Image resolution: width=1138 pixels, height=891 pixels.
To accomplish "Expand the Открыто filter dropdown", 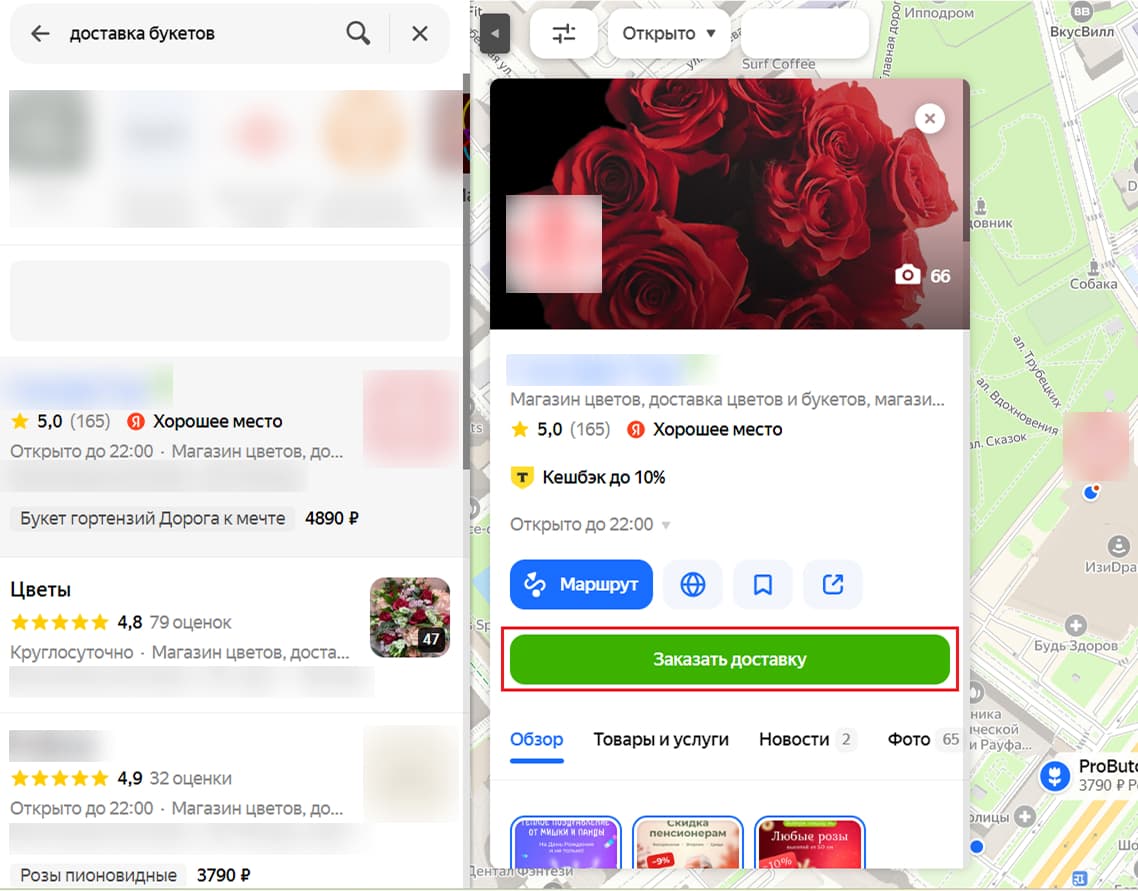I will tap(668, 33).
